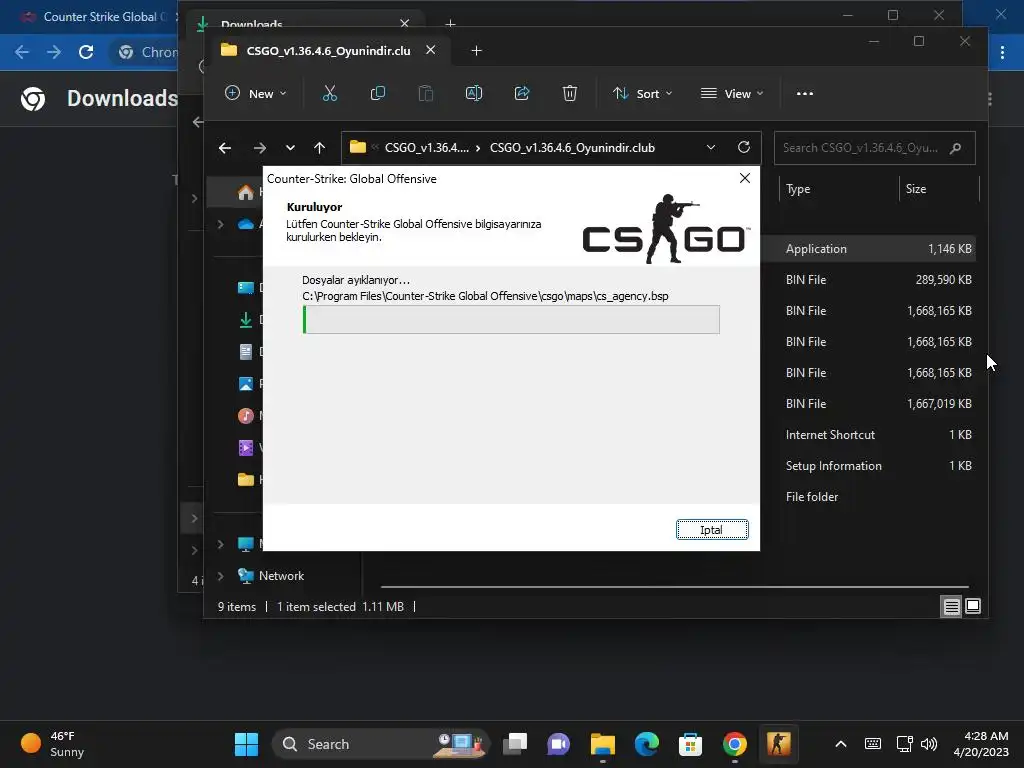
Task: Switch to the Downloads tab behind
Action: [x=251, y=24]
